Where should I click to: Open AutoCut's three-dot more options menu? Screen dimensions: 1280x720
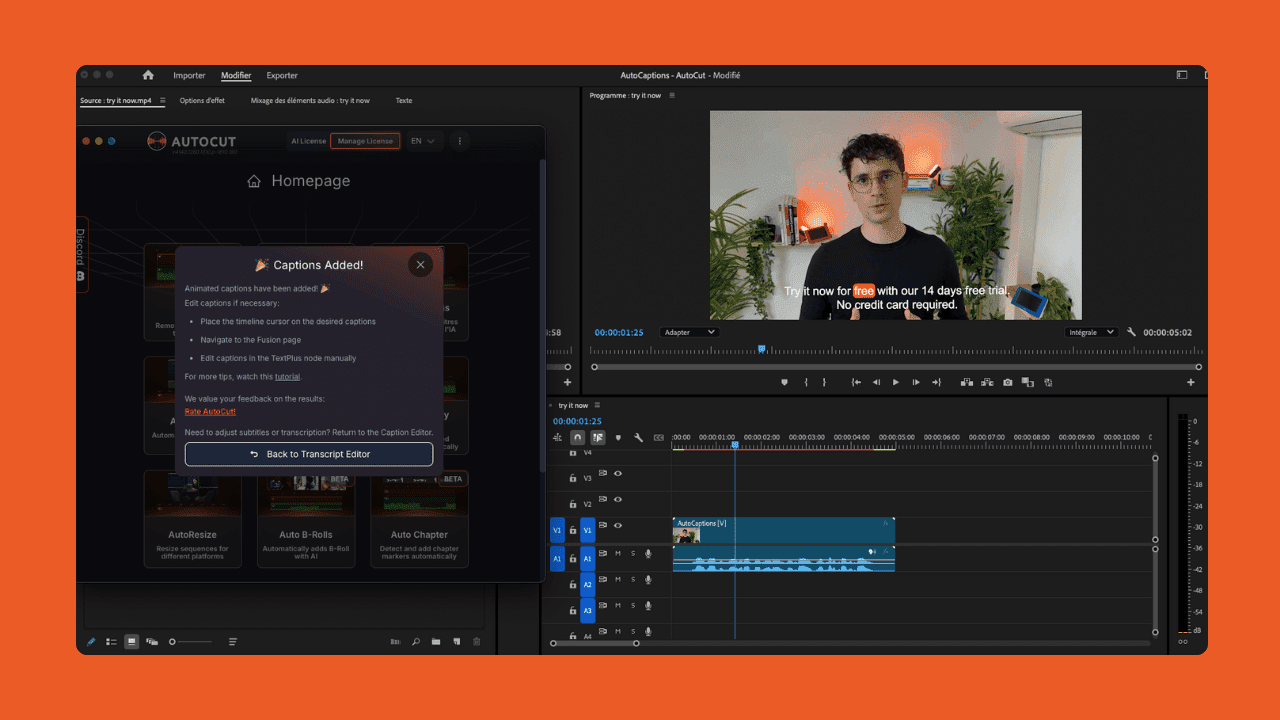click(460, 141)
